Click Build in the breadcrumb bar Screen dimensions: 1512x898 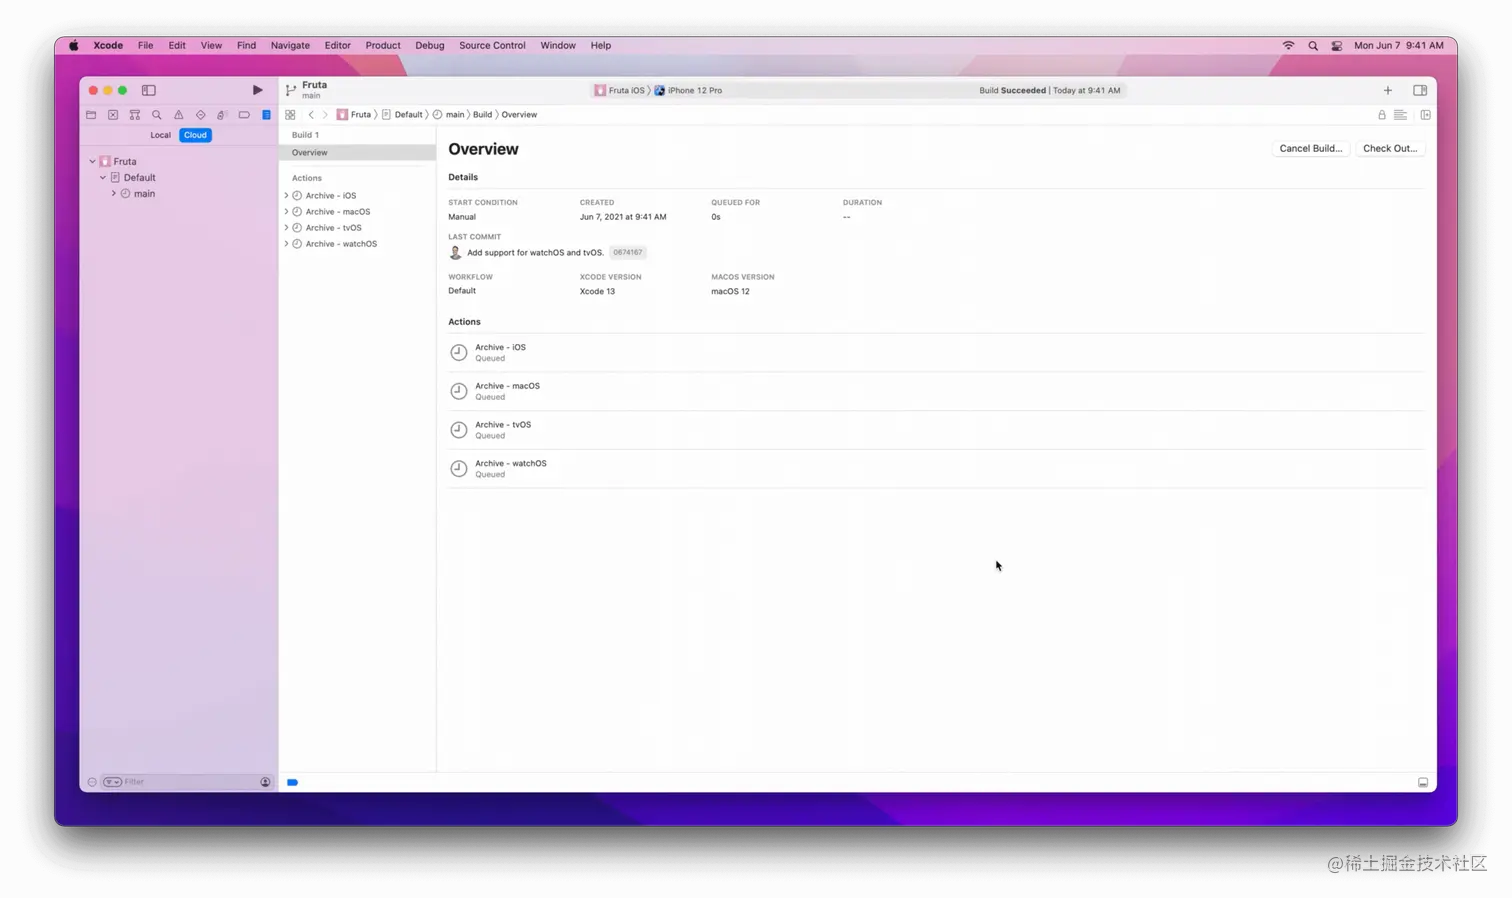coord(482,115)
